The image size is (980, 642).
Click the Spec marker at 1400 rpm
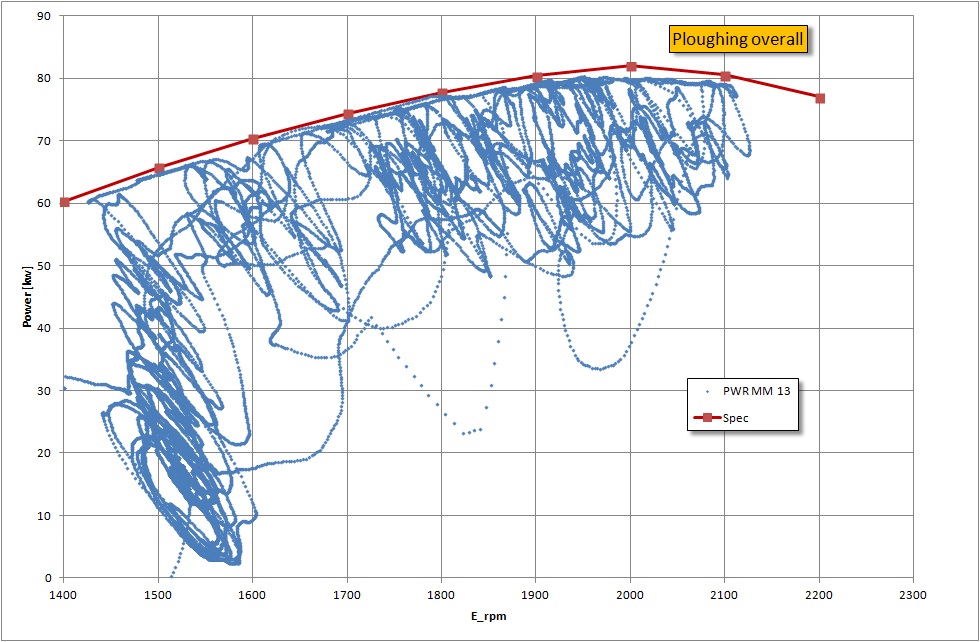point(65,202)
